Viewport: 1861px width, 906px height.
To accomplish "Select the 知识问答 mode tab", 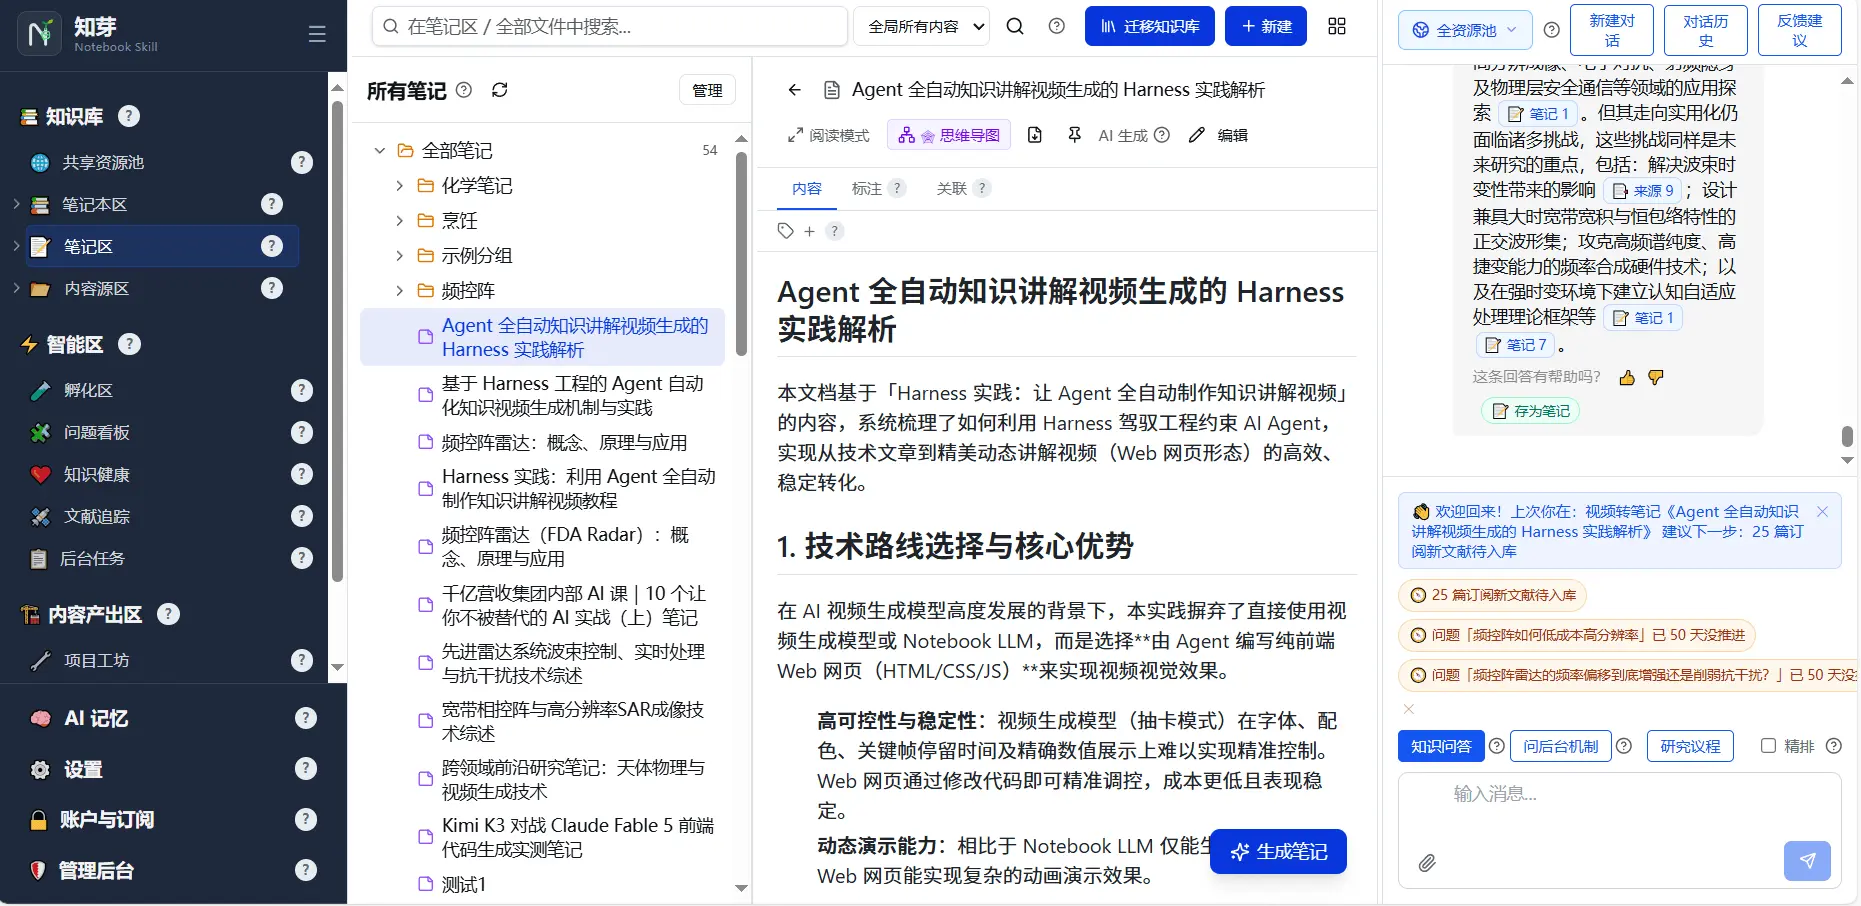I will point(1441,746).
